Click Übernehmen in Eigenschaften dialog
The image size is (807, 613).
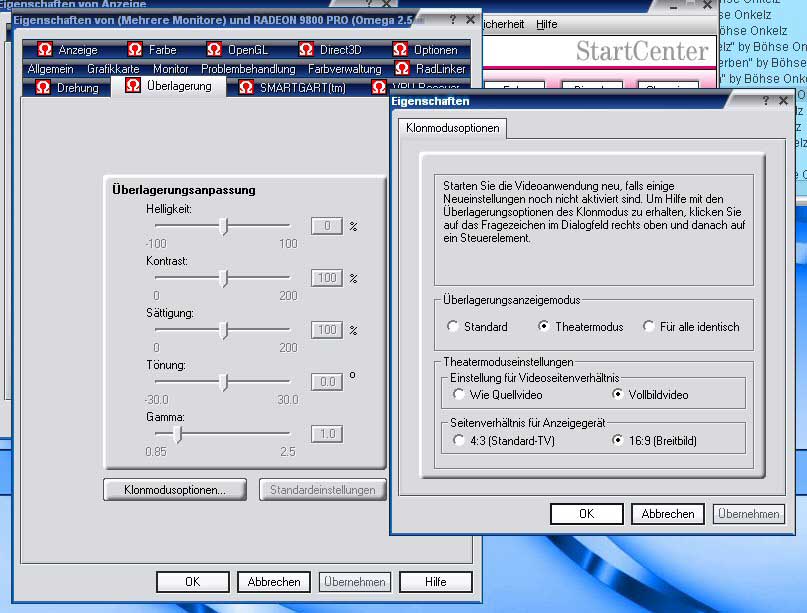click(x=749, y=514)
